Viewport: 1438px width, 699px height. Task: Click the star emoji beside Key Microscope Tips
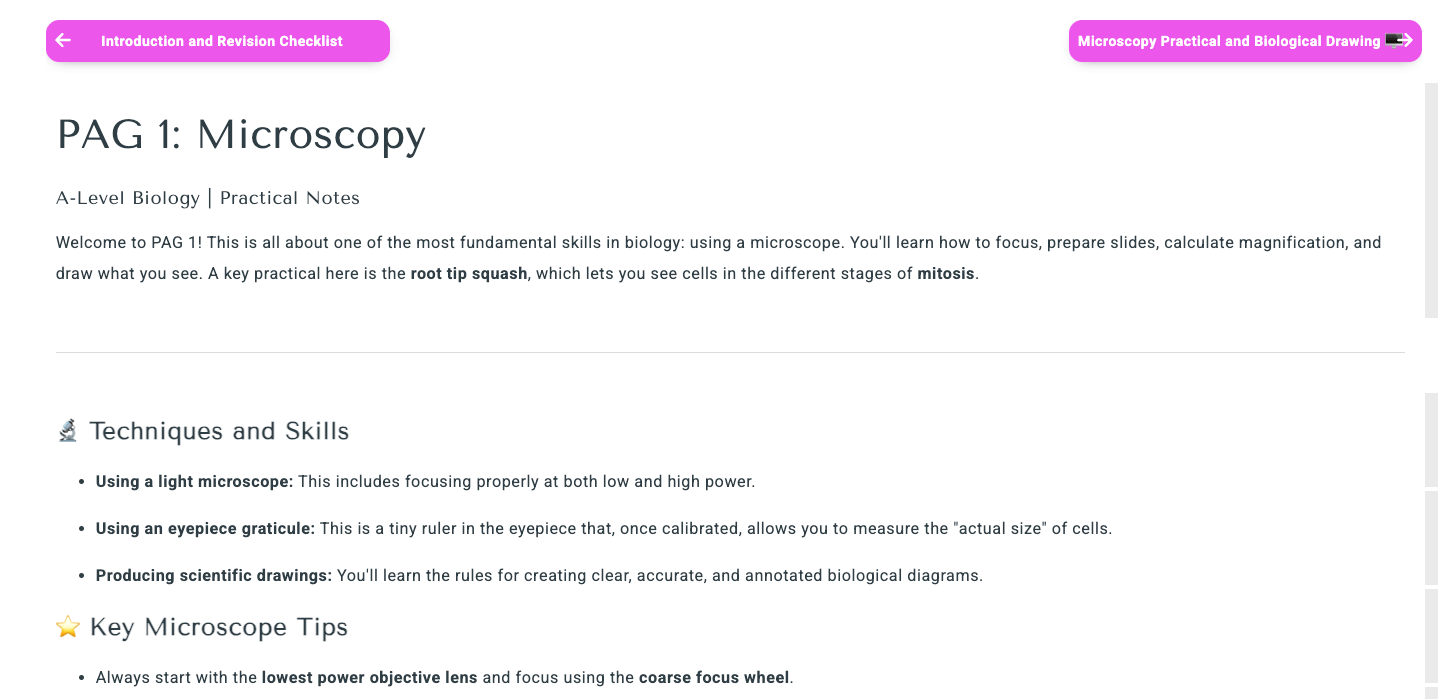coord(67,627)
